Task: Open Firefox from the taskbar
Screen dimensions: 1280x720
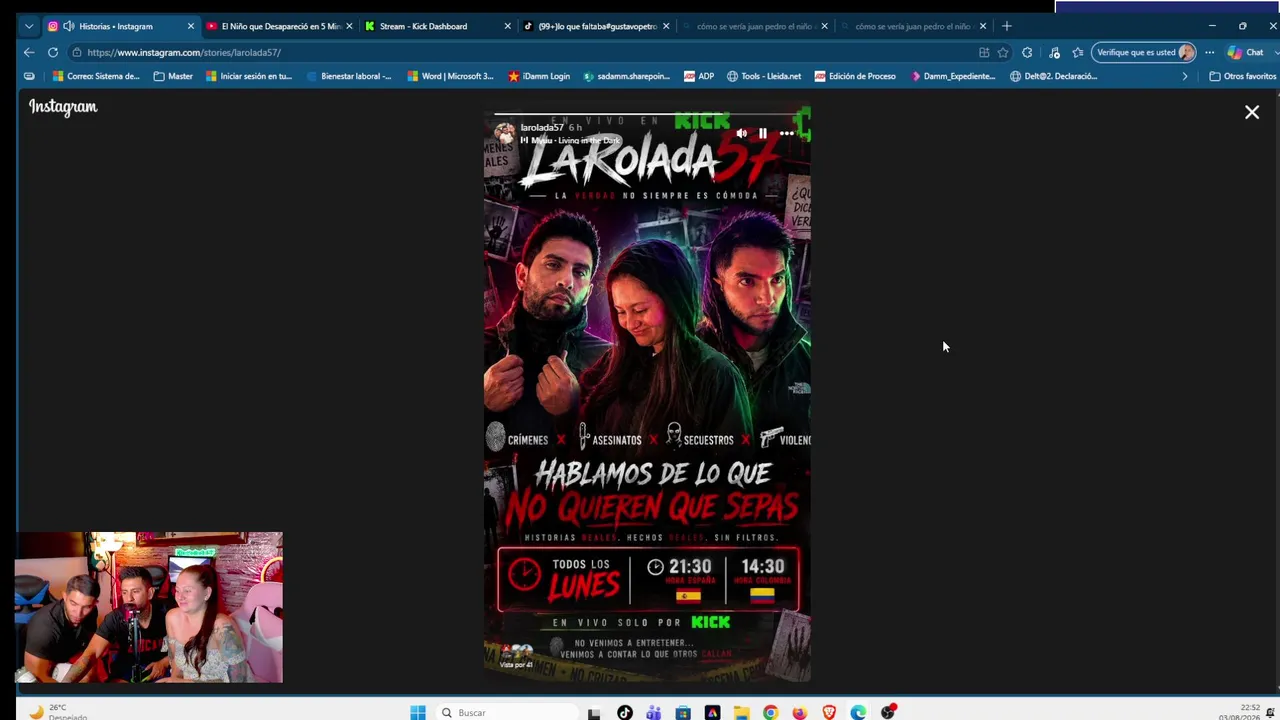Action: click(800, 713)
